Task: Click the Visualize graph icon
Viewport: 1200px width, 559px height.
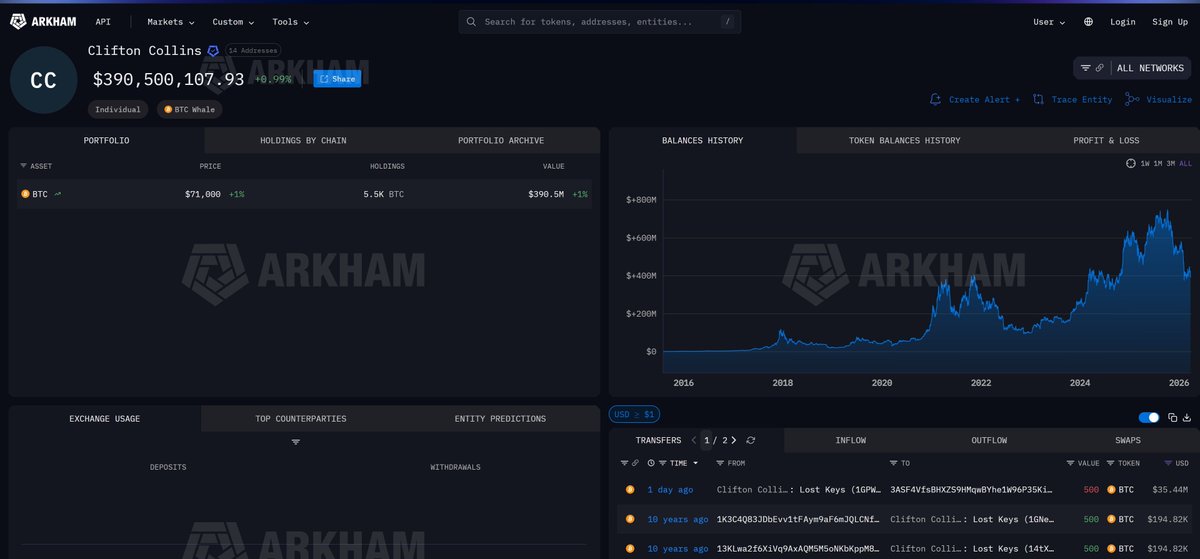Action: (1132, 99)
